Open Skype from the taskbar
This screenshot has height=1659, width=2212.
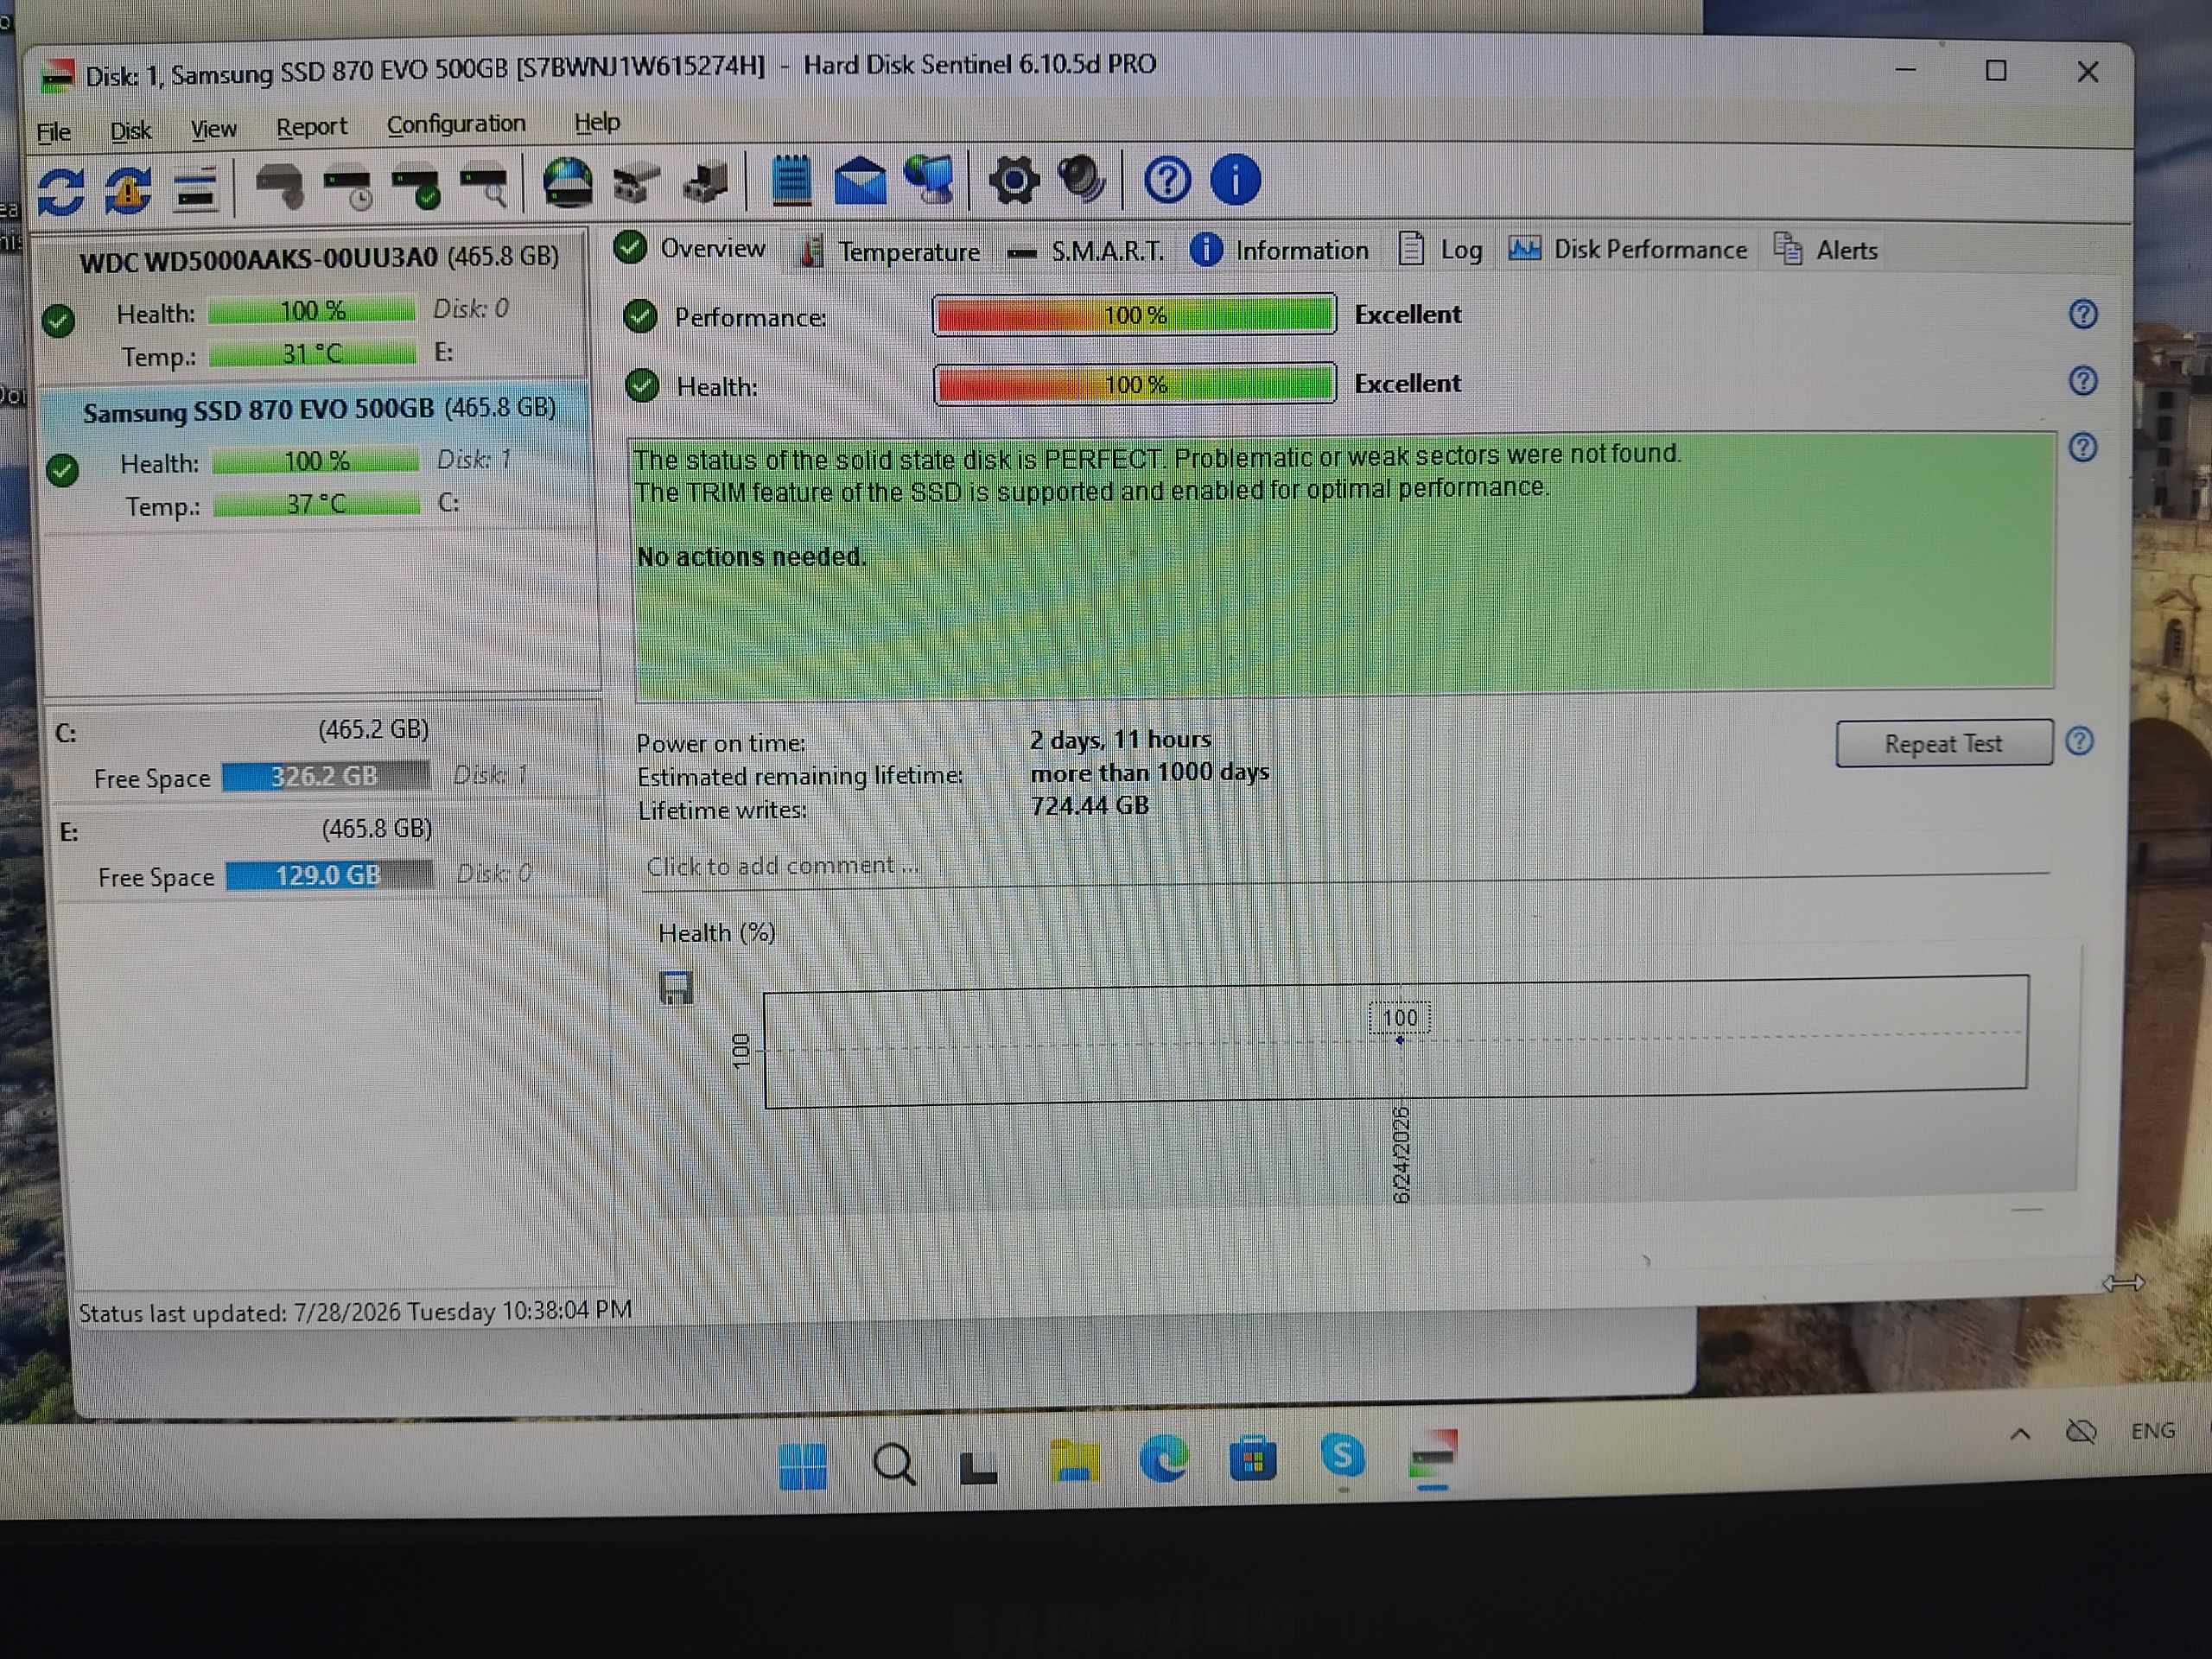point(1342,1456)
